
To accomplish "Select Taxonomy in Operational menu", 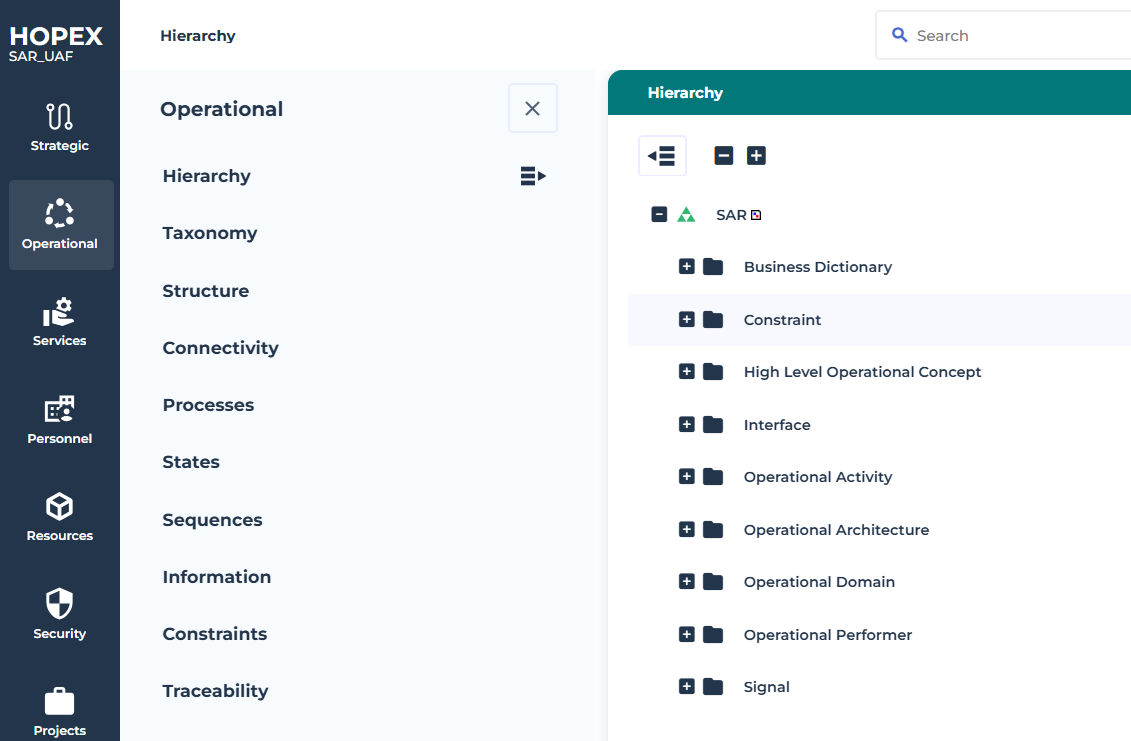I will tap(210, 233).
